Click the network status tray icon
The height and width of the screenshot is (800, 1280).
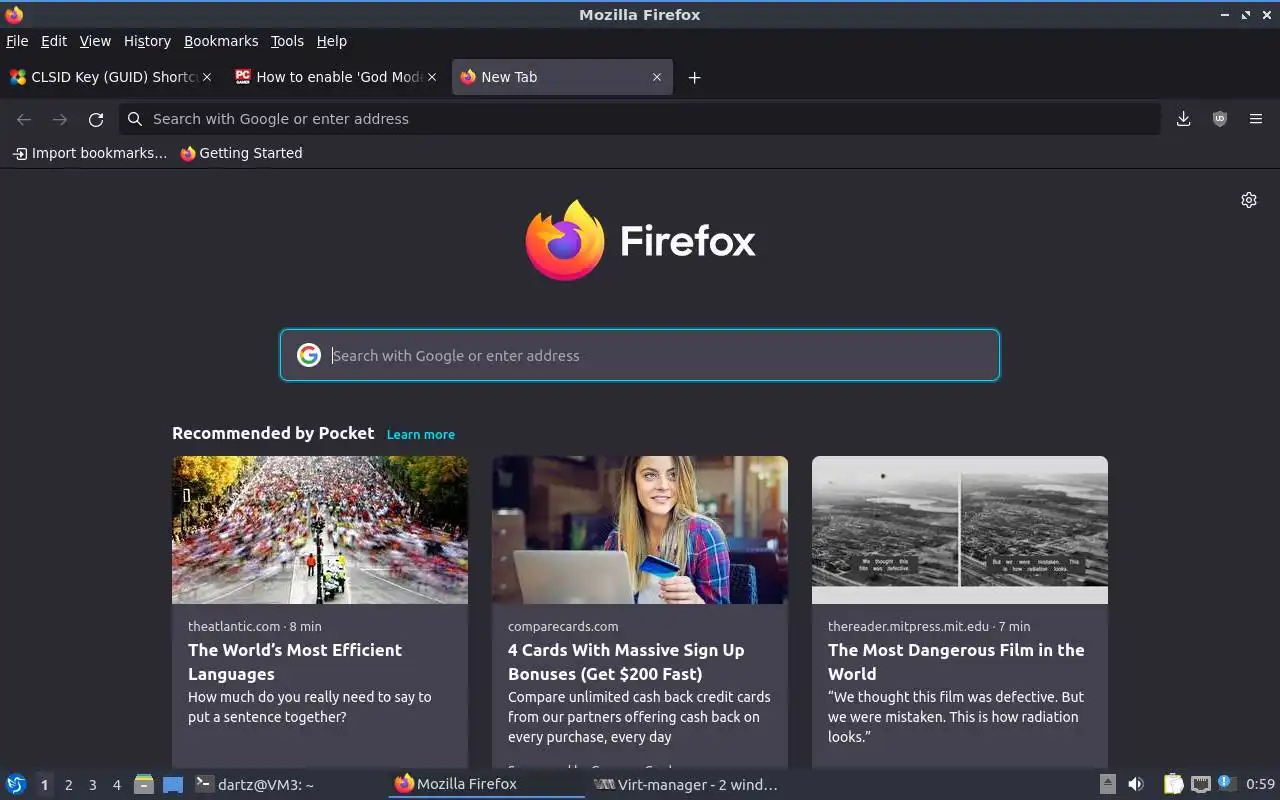1201,784
